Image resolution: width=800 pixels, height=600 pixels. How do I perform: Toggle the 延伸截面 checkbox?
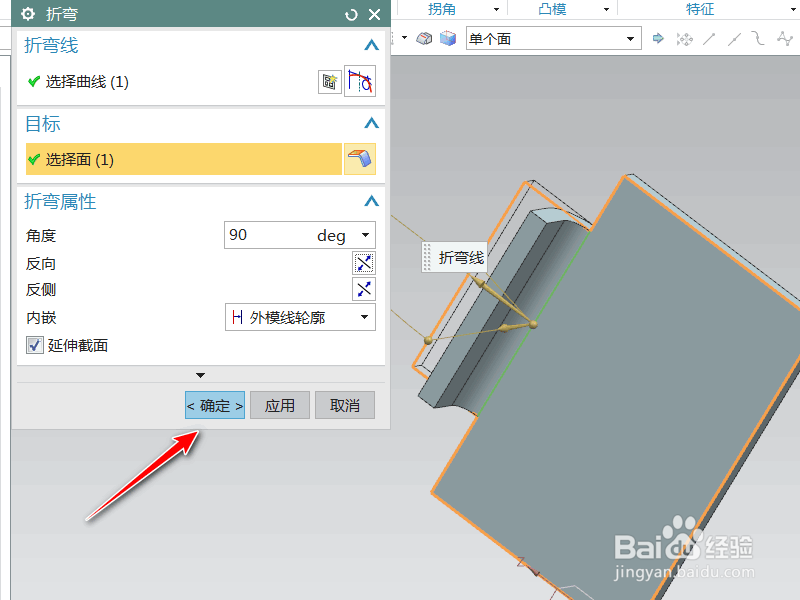tap(35, 345)
